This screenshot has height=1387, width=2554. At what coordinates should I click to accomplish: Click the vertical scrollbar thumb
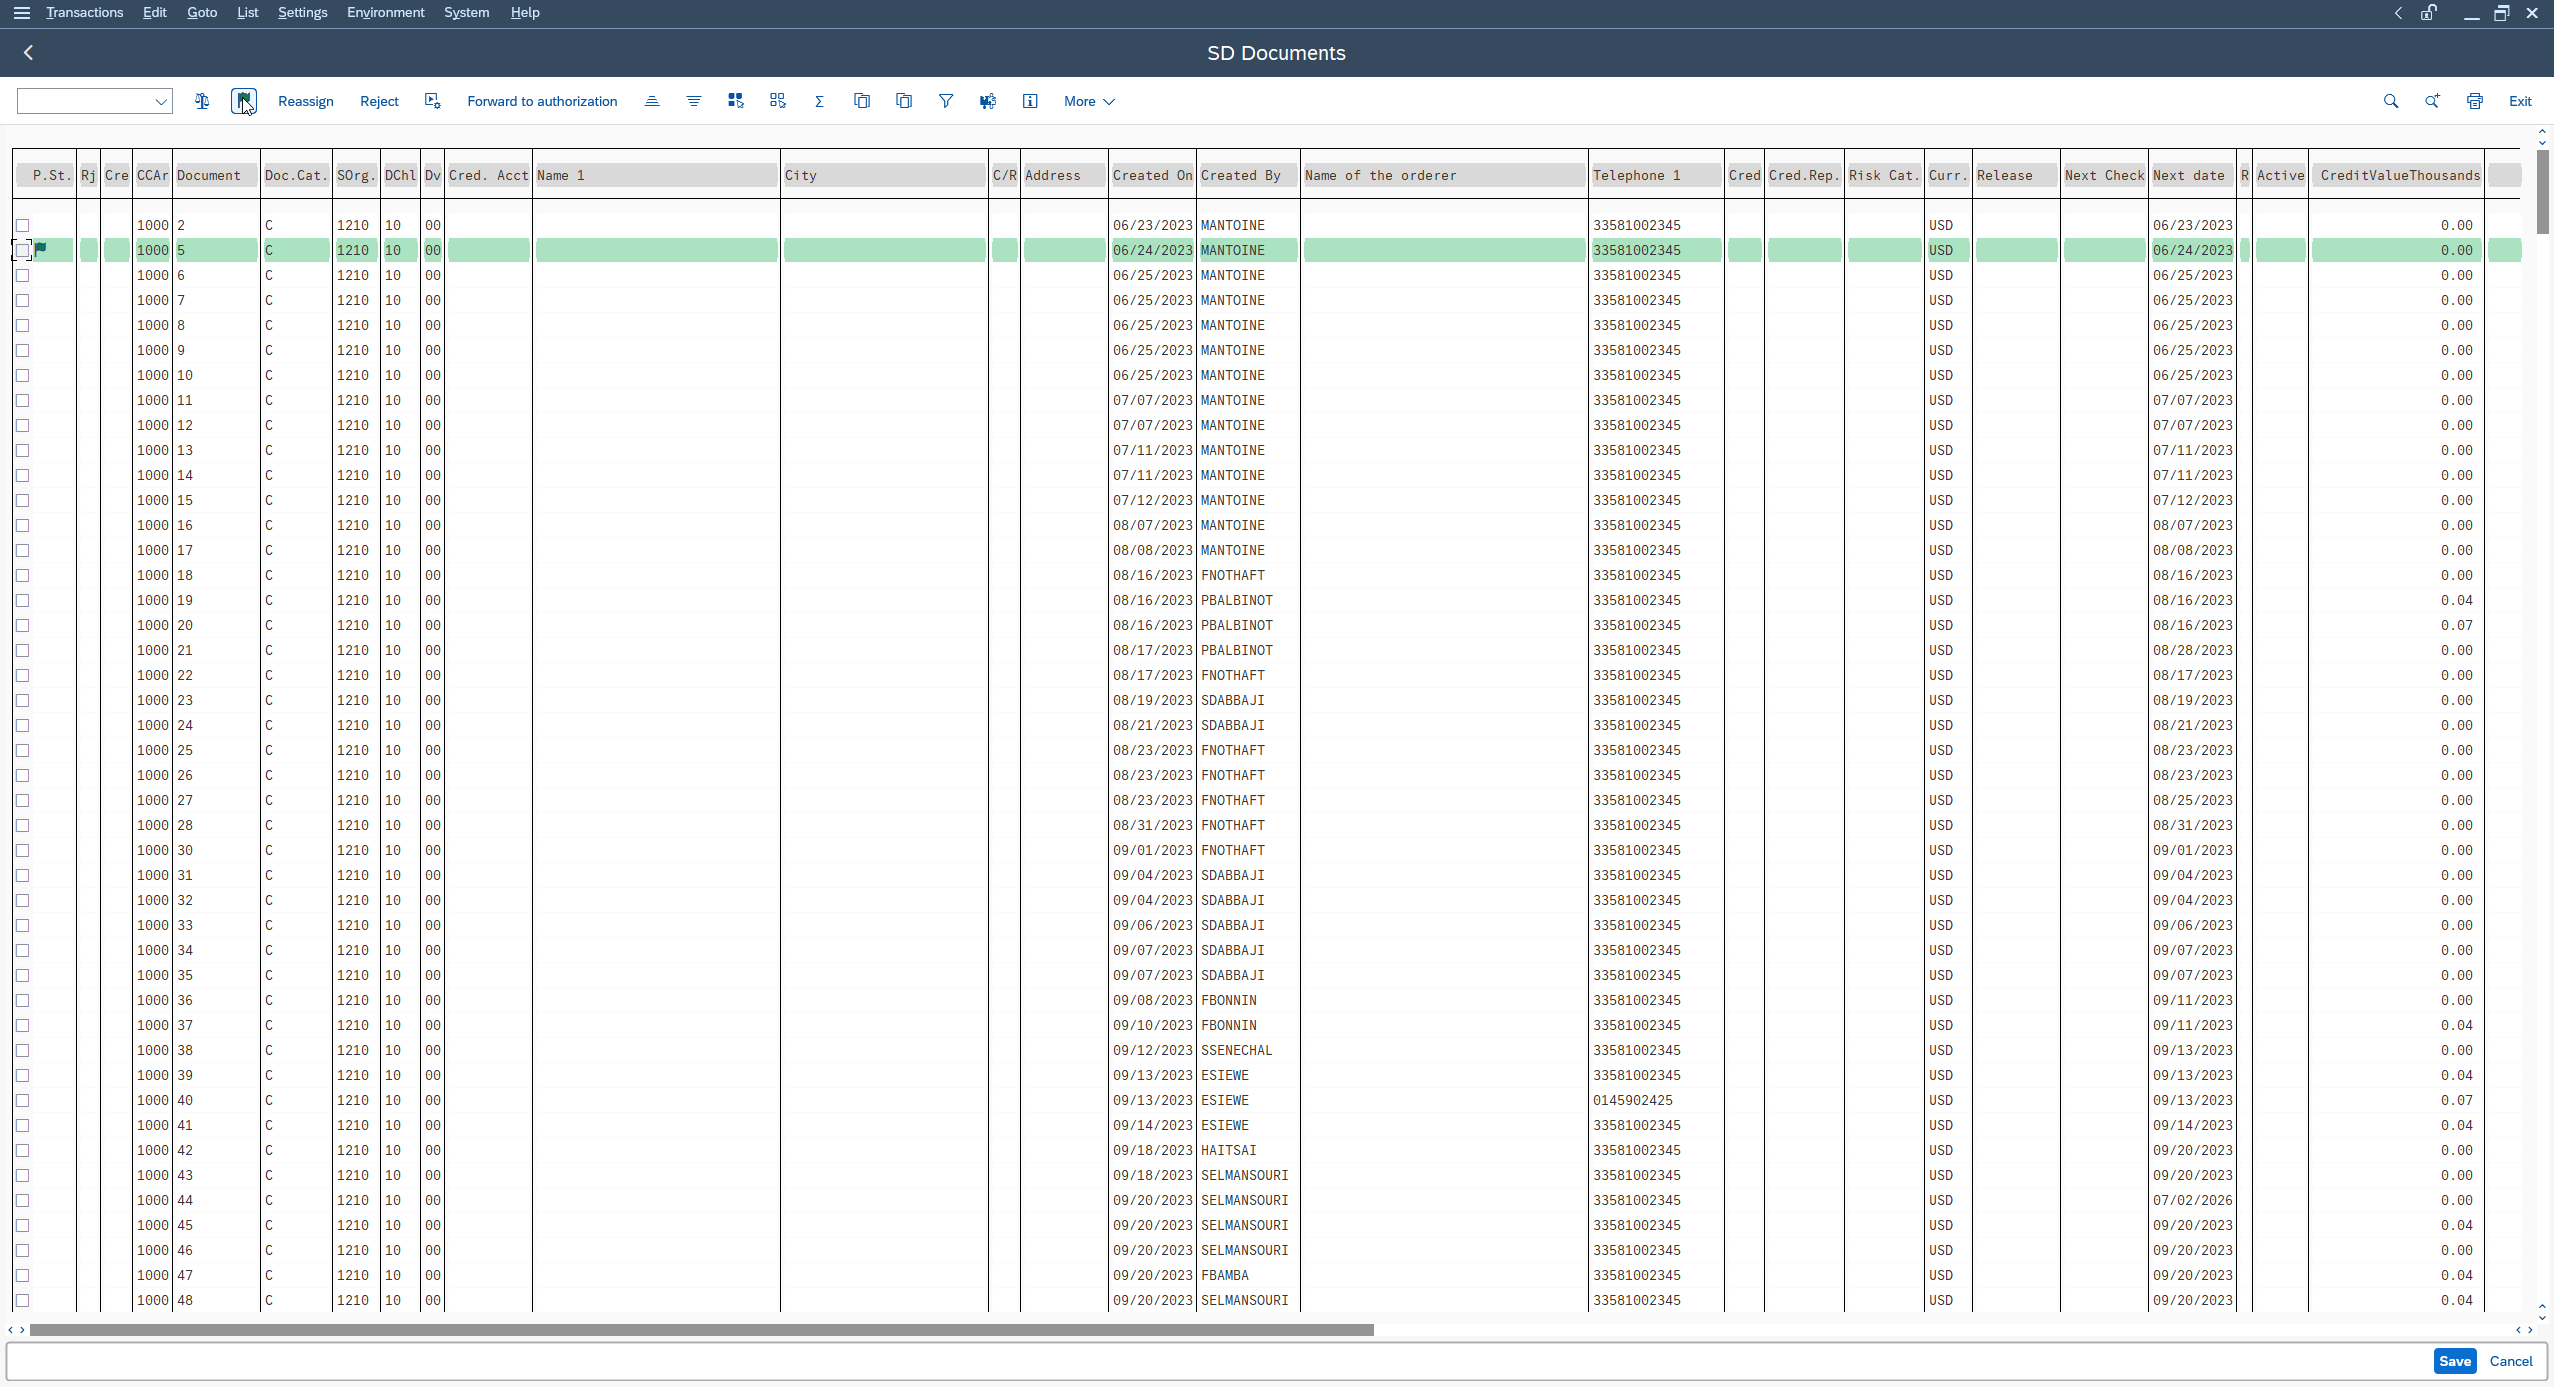2543,191
